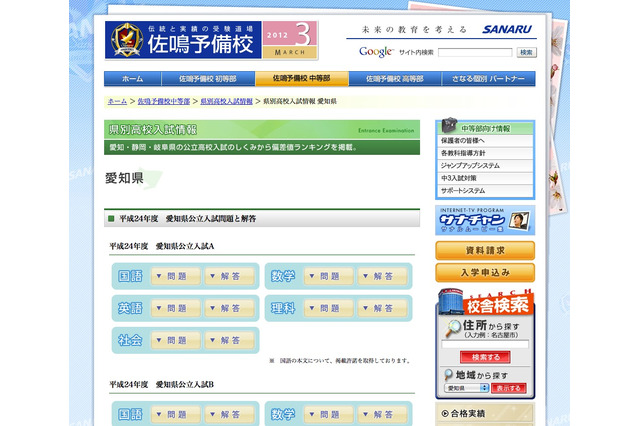
Task: Click the 検索 button next to Google search
Action: coord(527,52)
